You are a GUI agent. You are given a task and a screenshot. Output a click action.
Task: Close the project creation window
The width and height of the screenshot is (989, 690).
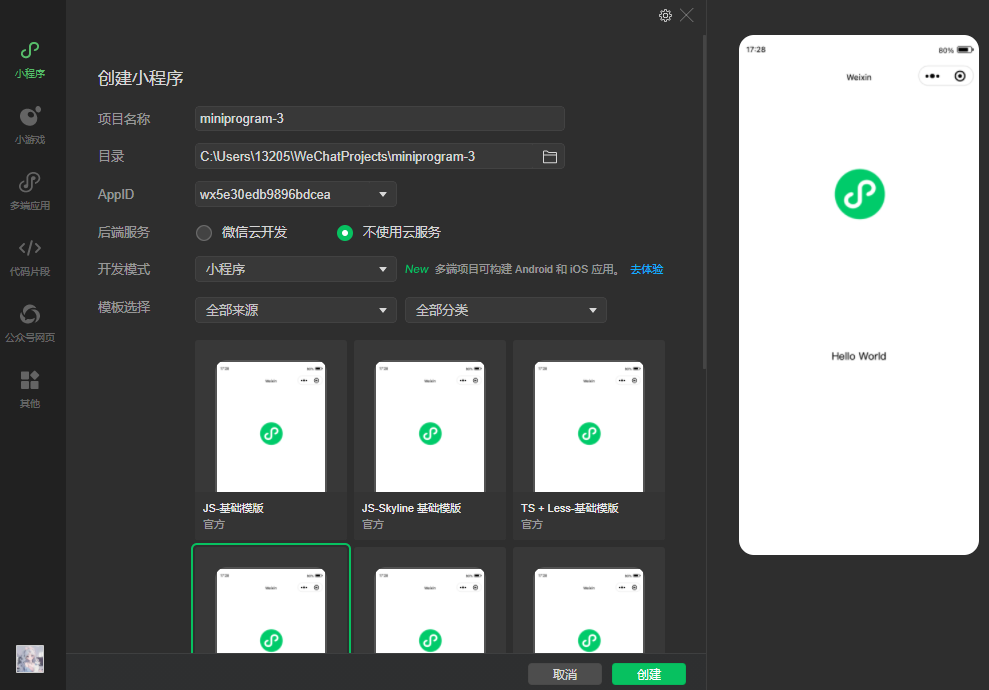click(x=687, y=15)
